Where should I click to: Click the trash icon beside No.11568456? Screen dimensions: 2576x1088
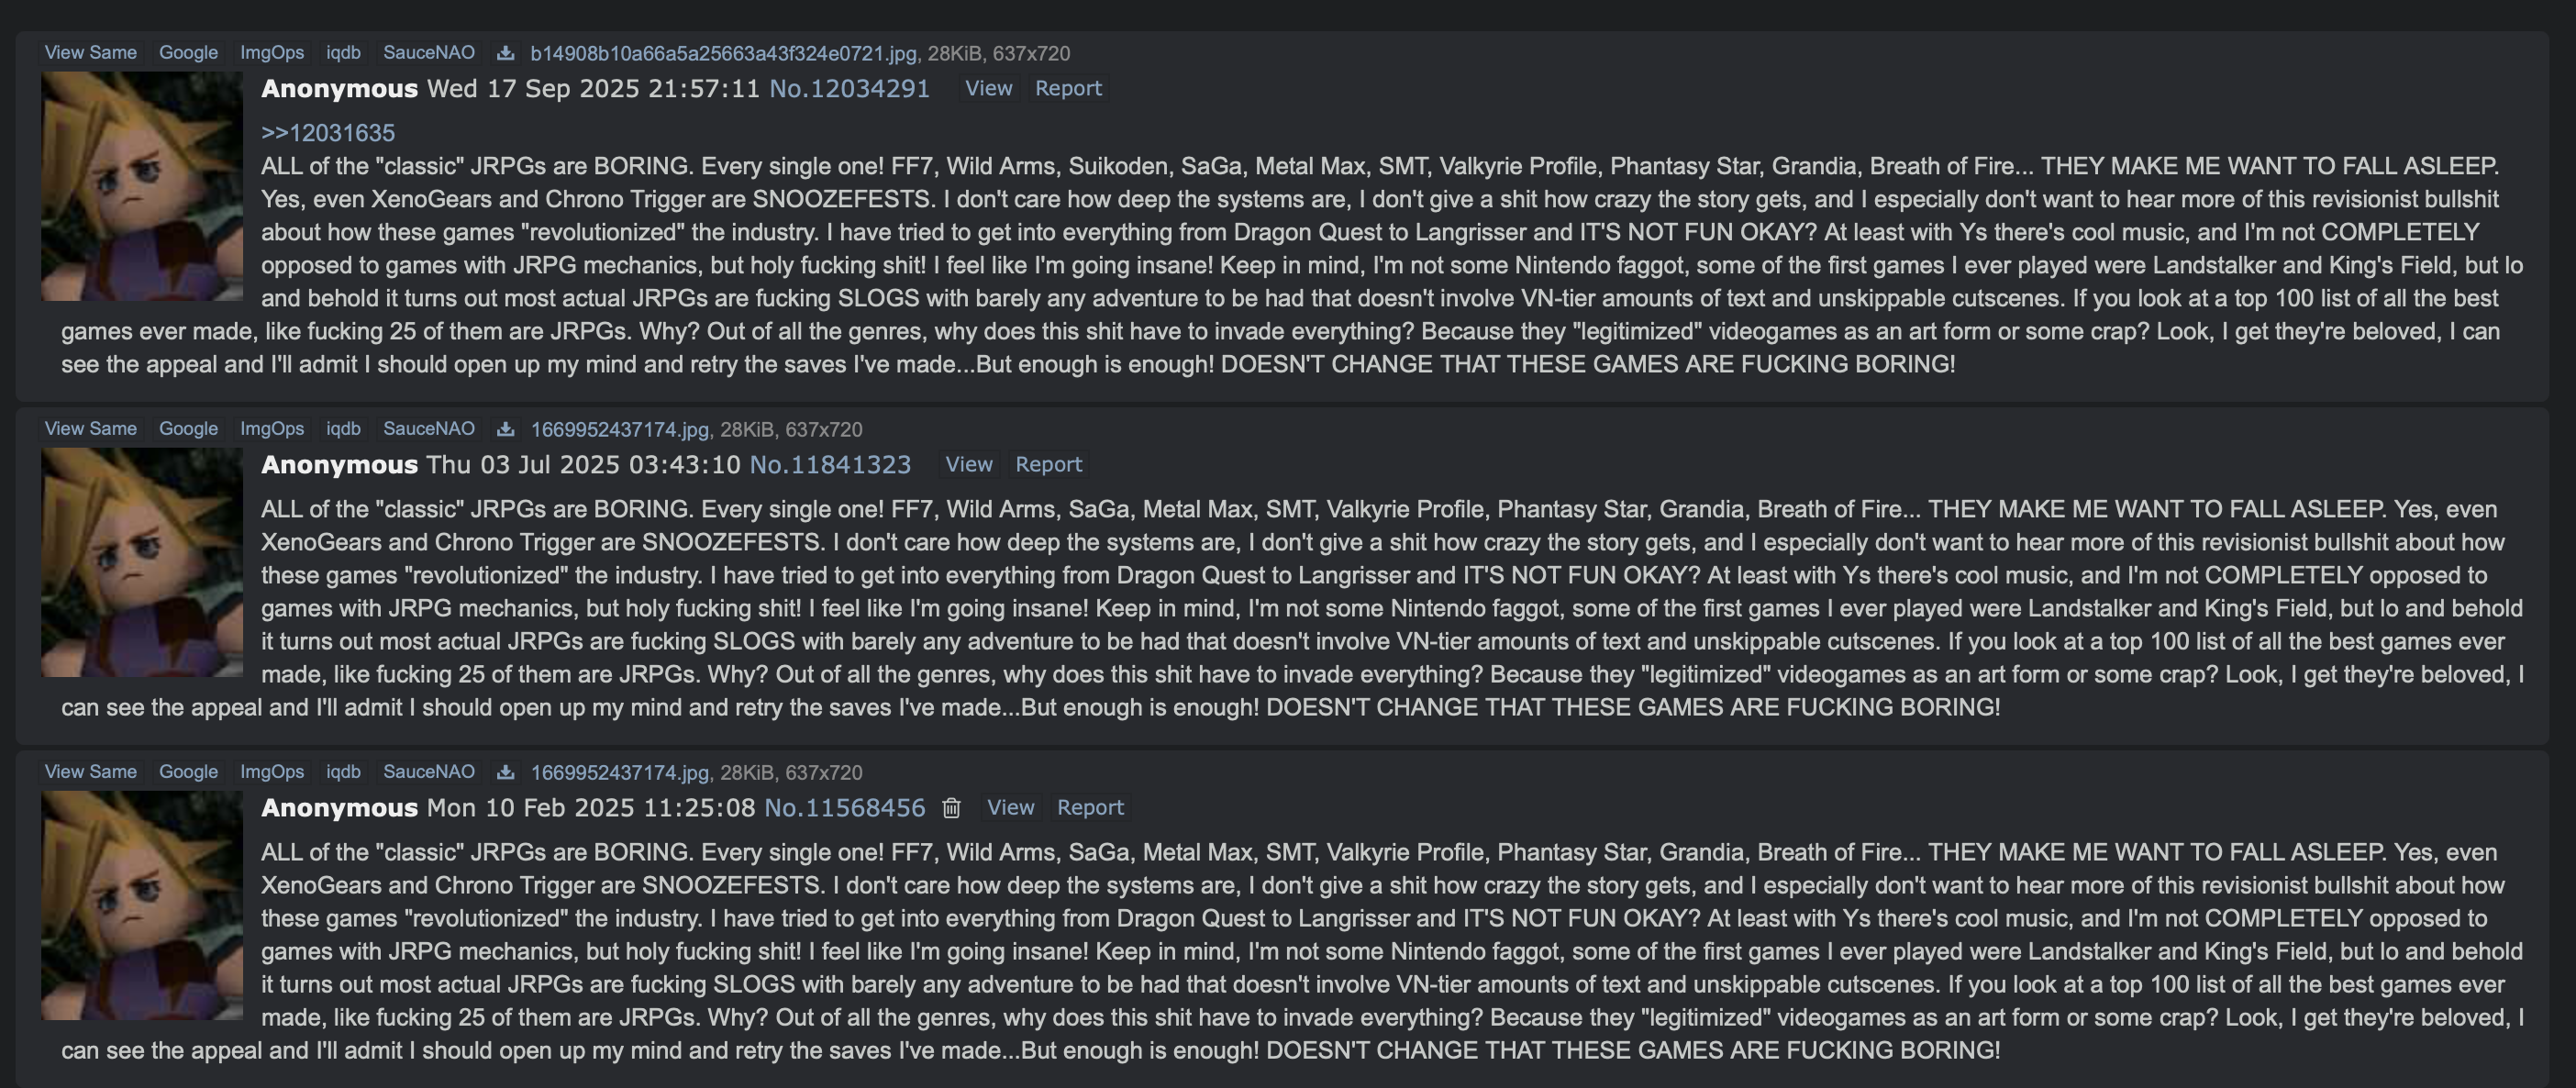951,808
